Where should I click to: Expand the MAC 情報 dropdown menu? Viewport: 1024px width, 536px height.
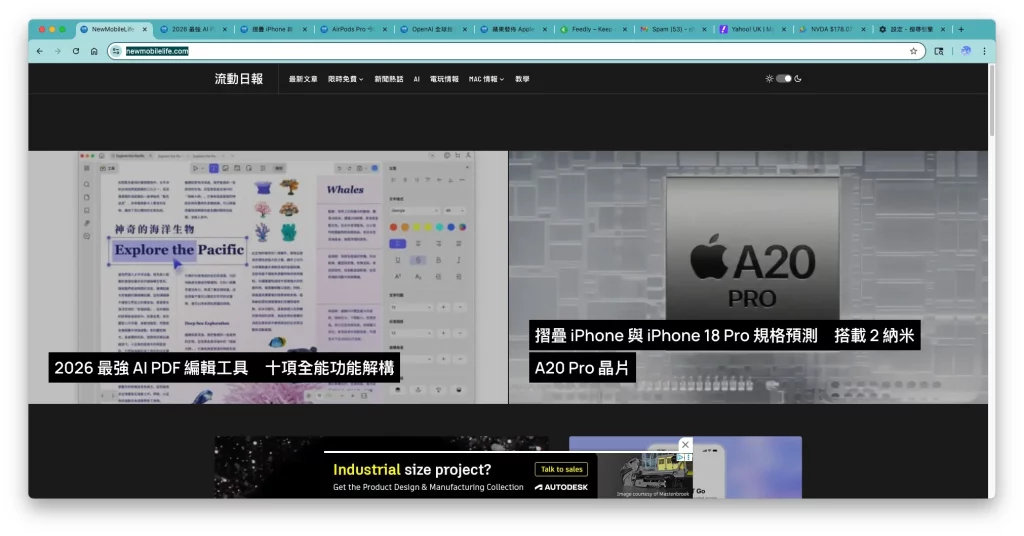pos(487,79)
